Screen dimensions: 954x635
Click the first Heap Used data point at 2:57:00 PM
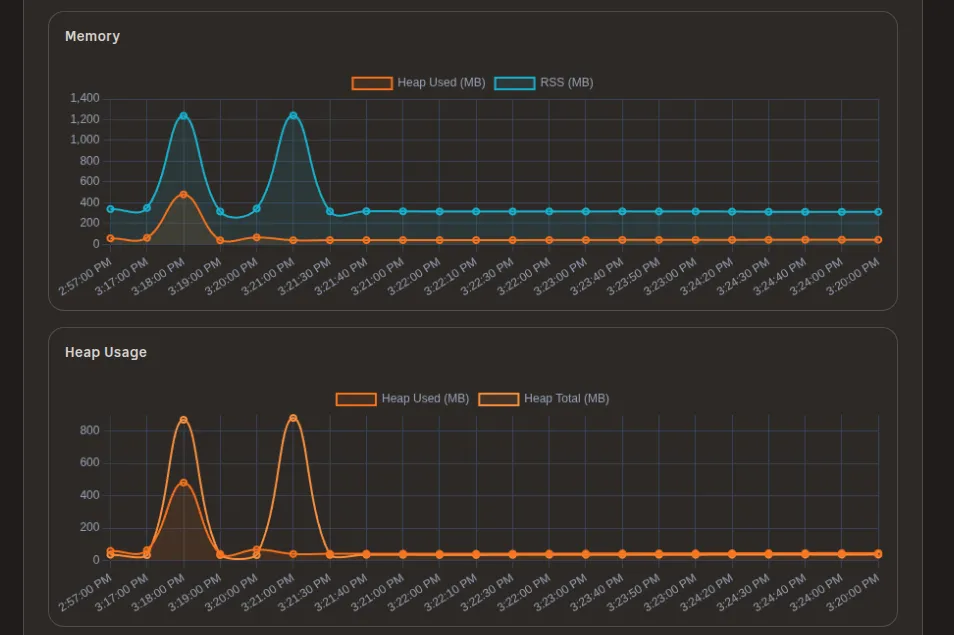coord(108,239)
